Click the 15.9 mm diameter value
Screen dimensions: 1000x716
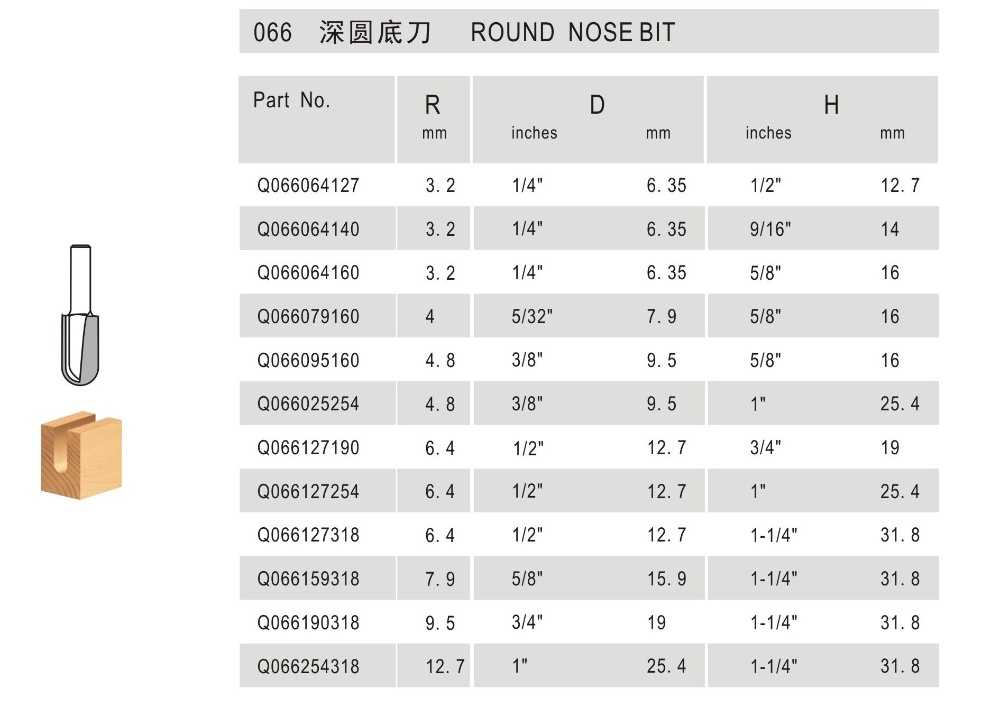pyautogui.click(x=666, y=579)
